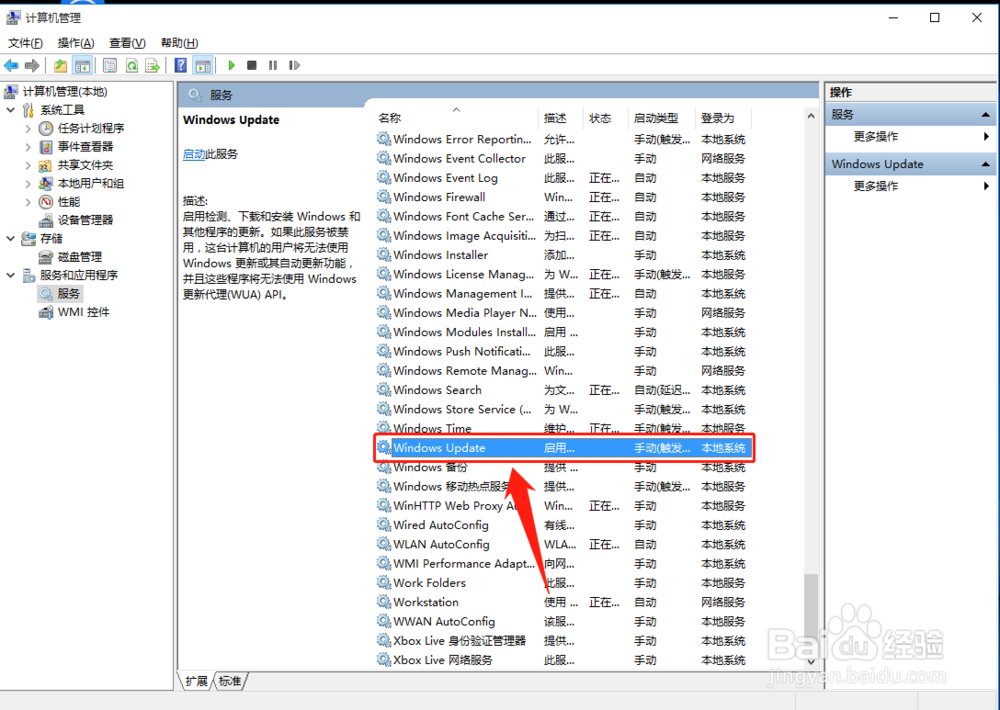Screen dimensions: 1000x710
Task: Select the Windows Search service row
Action: 564,390
